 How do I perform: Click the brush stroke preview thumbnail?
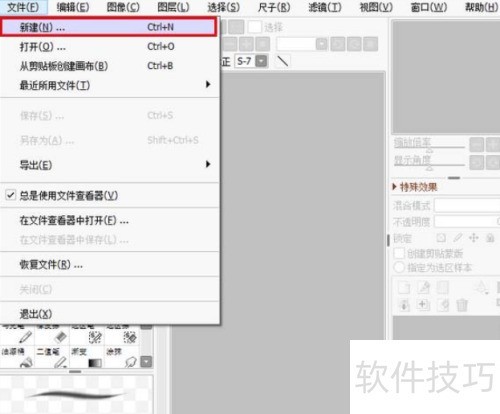click(x=76, y=395)
